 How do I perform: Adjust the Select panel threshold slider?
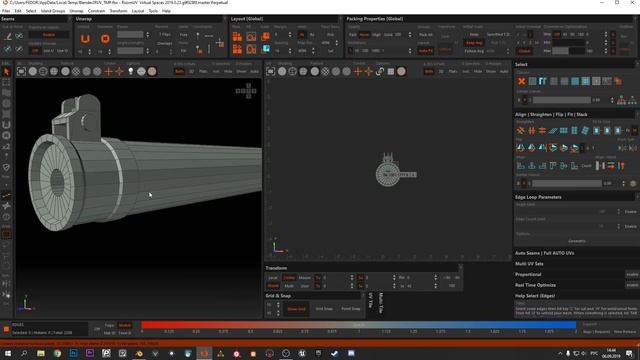click(x=562, y=100)
